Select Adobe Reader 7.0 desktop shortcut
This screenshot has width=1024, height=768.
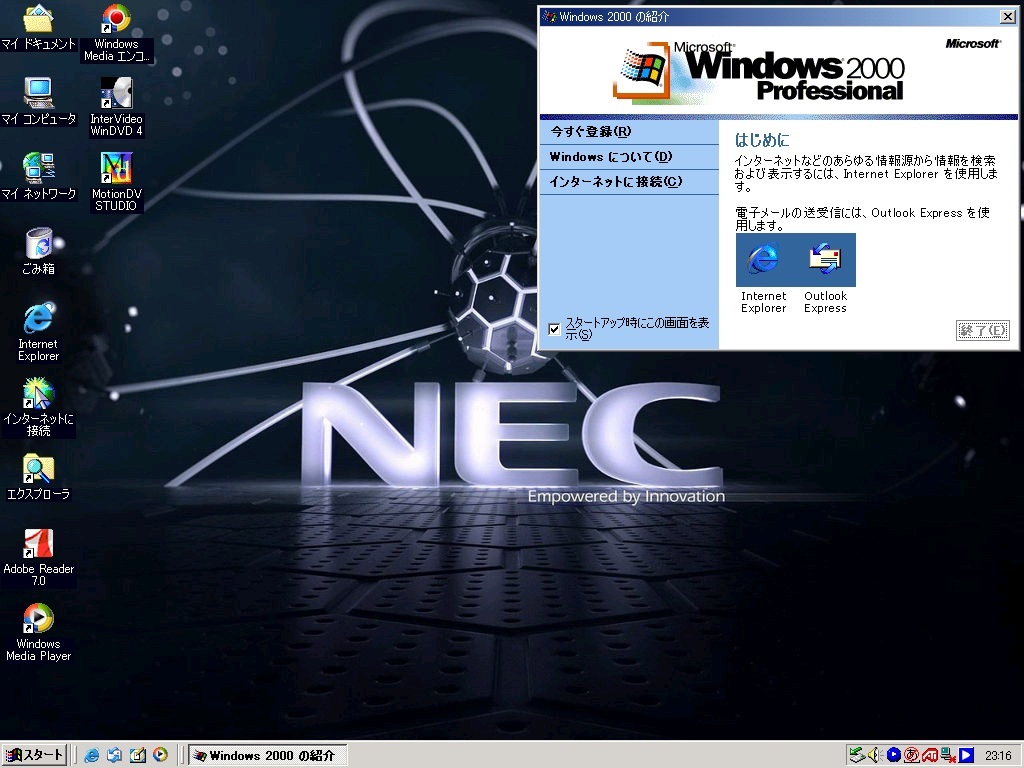(x=39, y=557)
